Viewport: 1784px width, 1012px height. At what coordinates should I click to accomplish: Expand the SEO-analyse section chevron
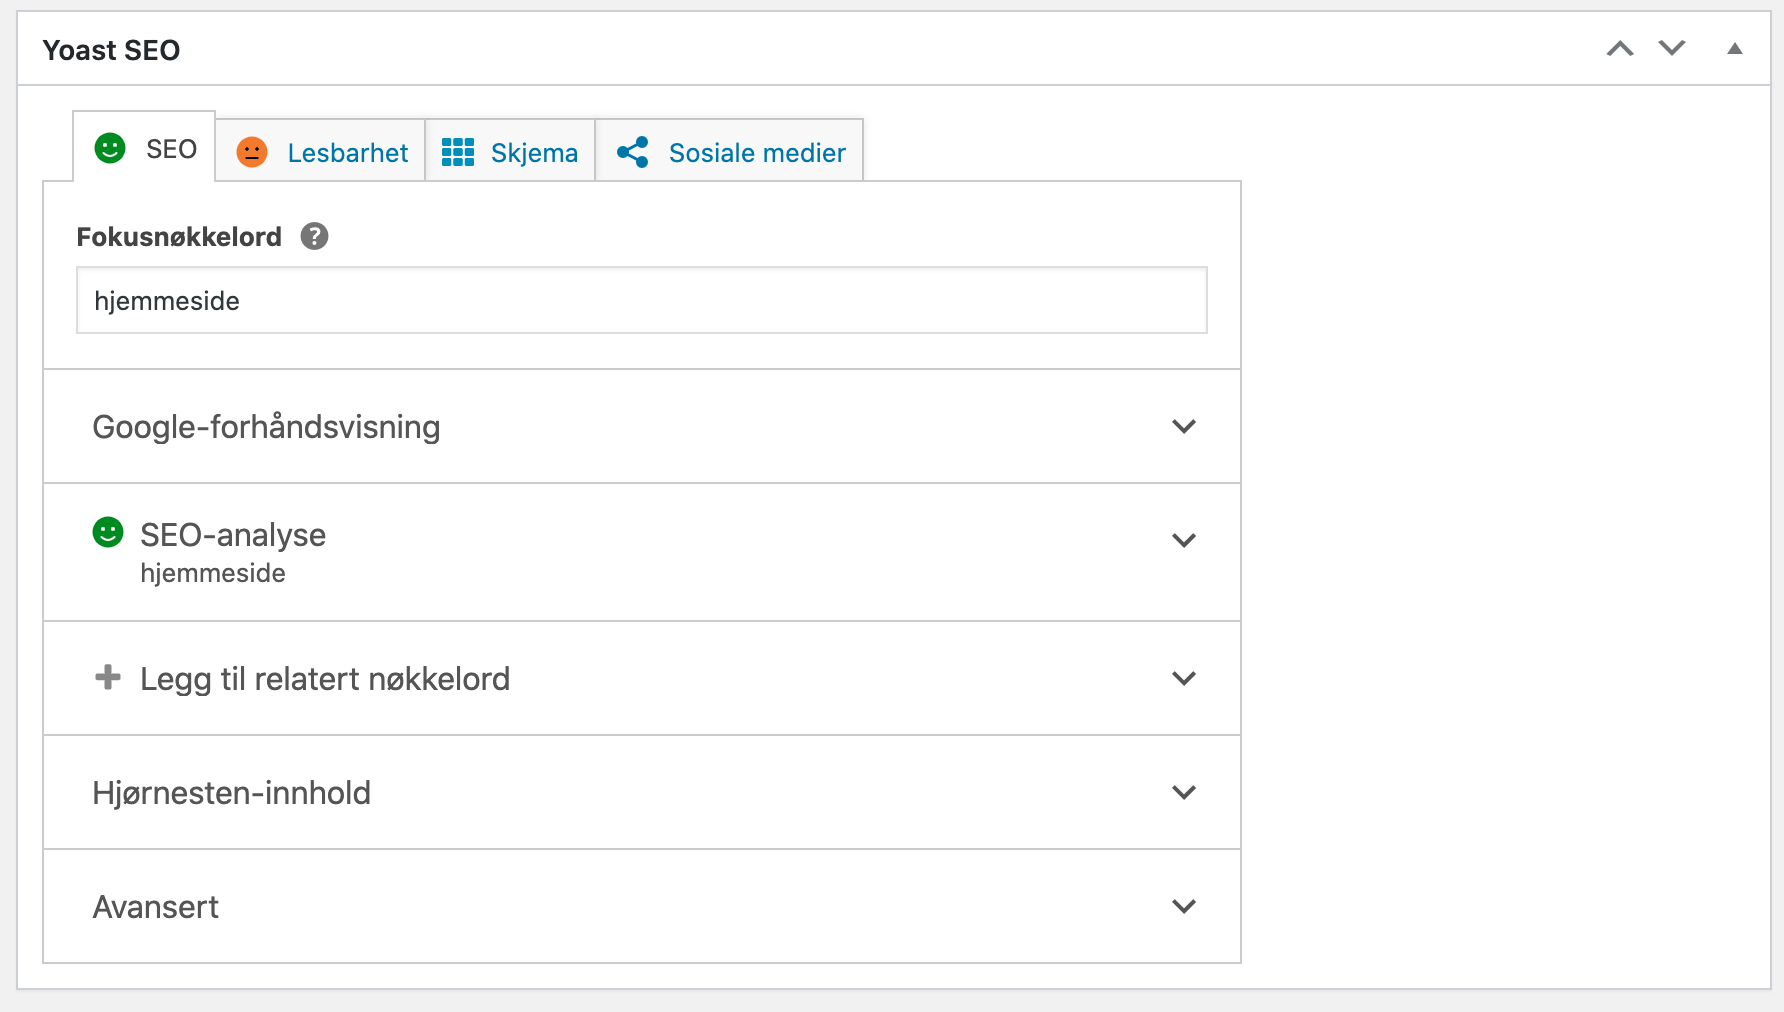click(1184, 541)
